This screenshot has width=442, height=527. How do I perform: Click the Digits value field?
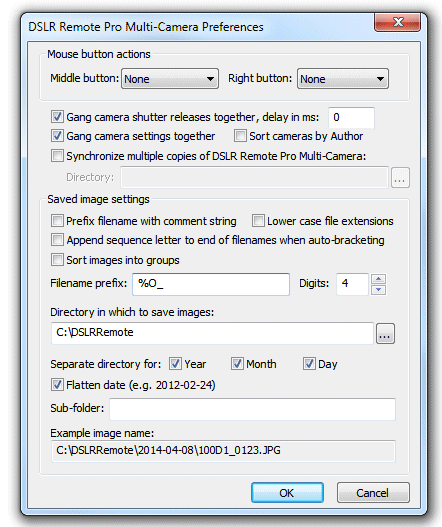coord(352,284)
